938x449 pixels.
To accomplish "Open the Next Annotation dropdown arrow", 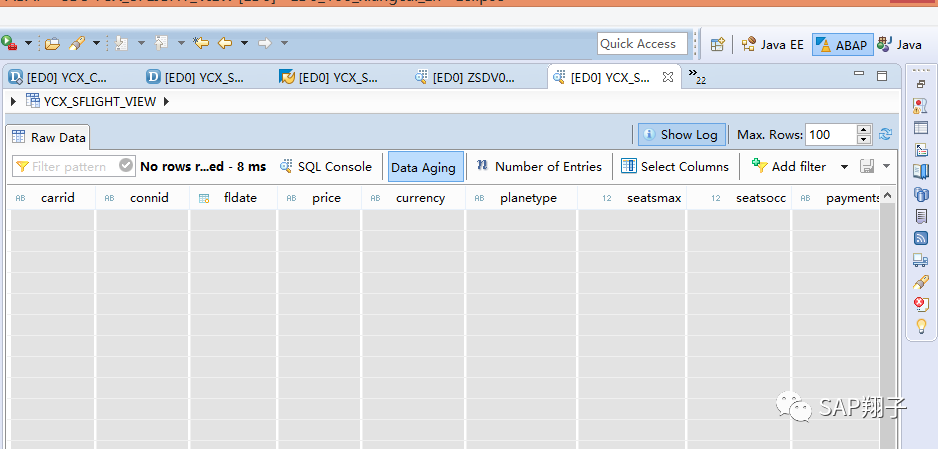I will pyautogui.click(x=141, y=43).
